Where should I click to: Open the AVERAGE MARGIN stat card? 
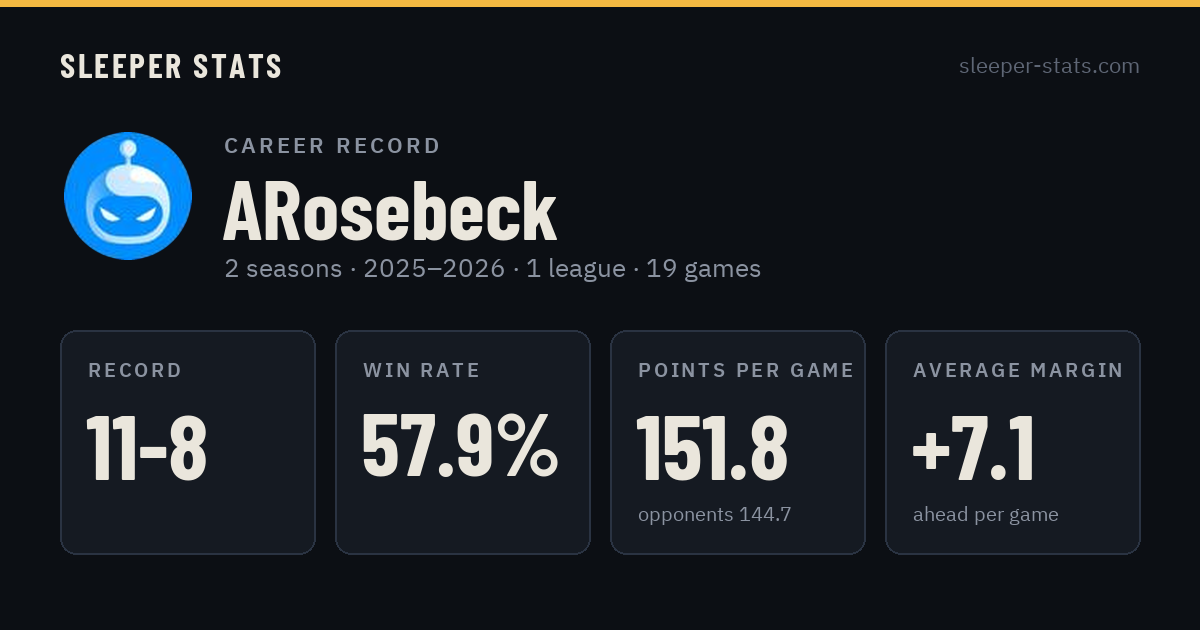tap(1013, 442)
